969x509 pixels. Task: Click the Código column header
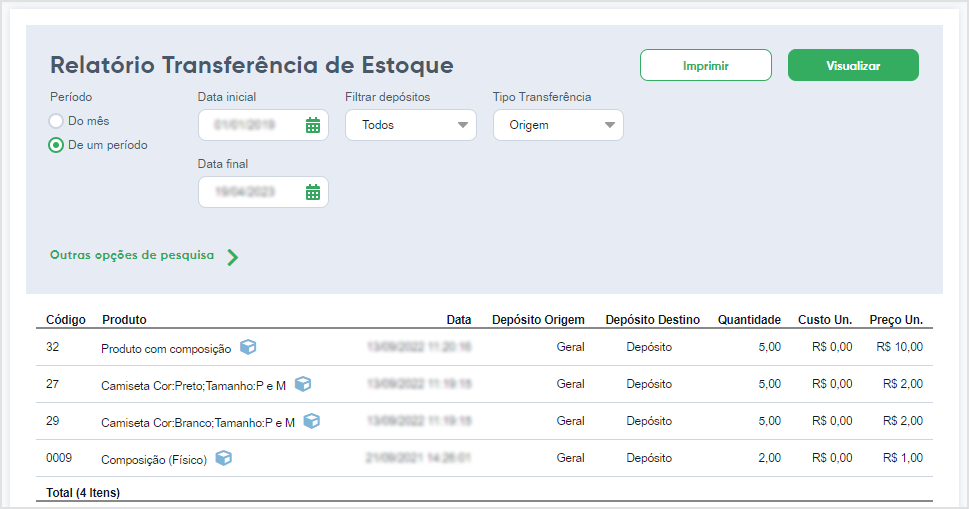[66, 319]
